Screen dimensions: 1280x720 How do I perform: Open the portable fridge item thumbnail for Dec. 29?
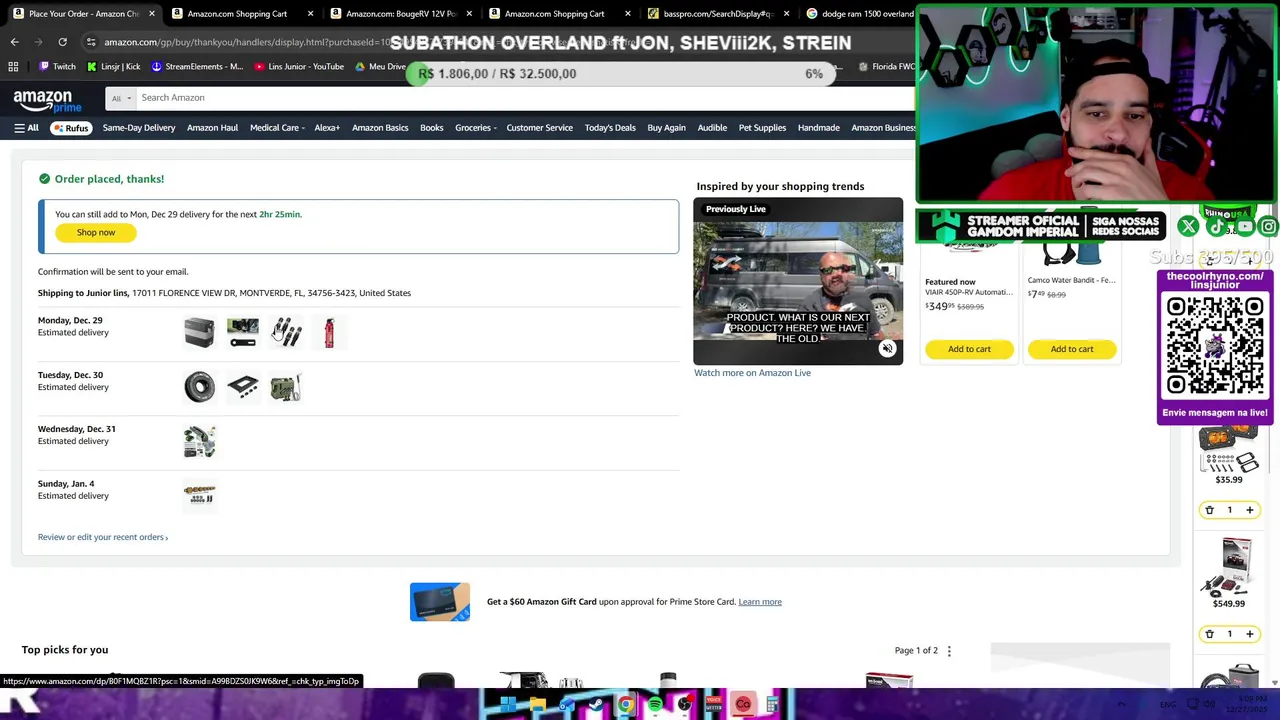point(199,333)
